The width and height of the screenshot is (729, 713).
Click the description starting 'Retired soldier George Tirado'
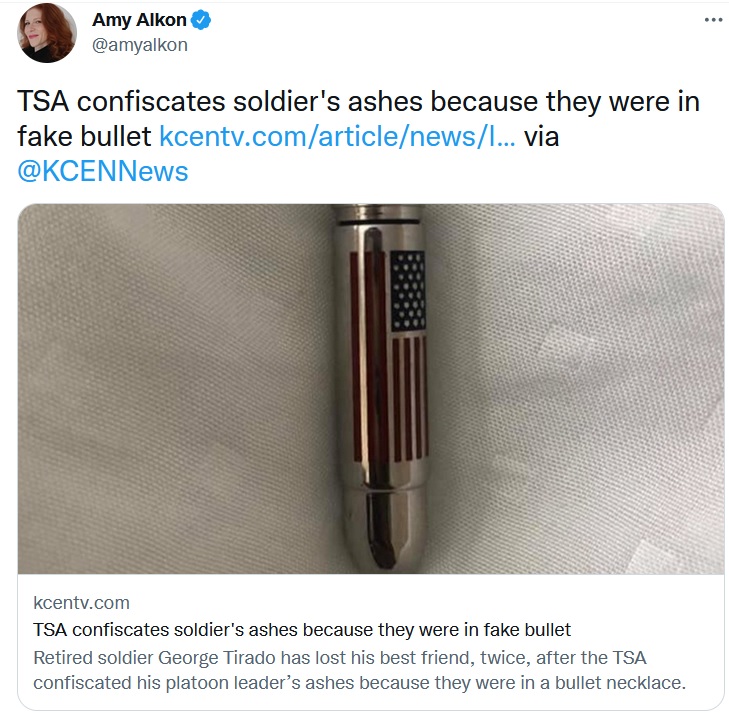point(359,670)
